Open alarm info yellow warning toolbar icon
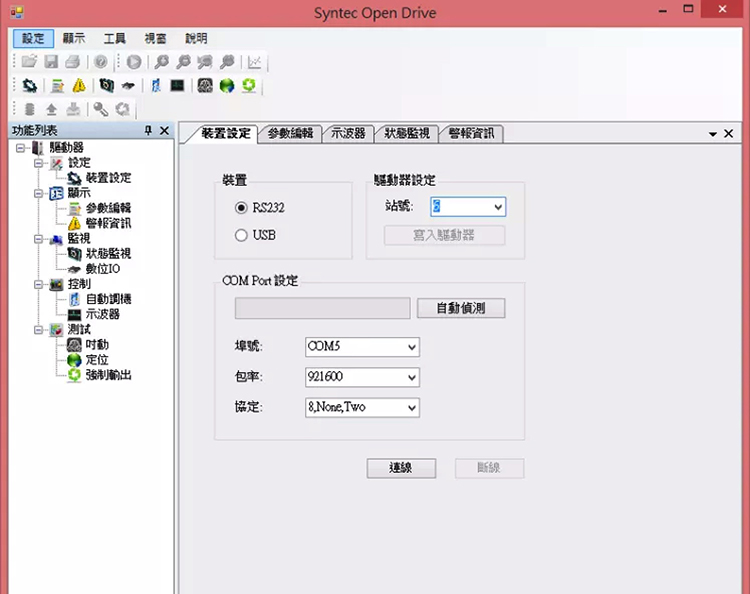 79,86
